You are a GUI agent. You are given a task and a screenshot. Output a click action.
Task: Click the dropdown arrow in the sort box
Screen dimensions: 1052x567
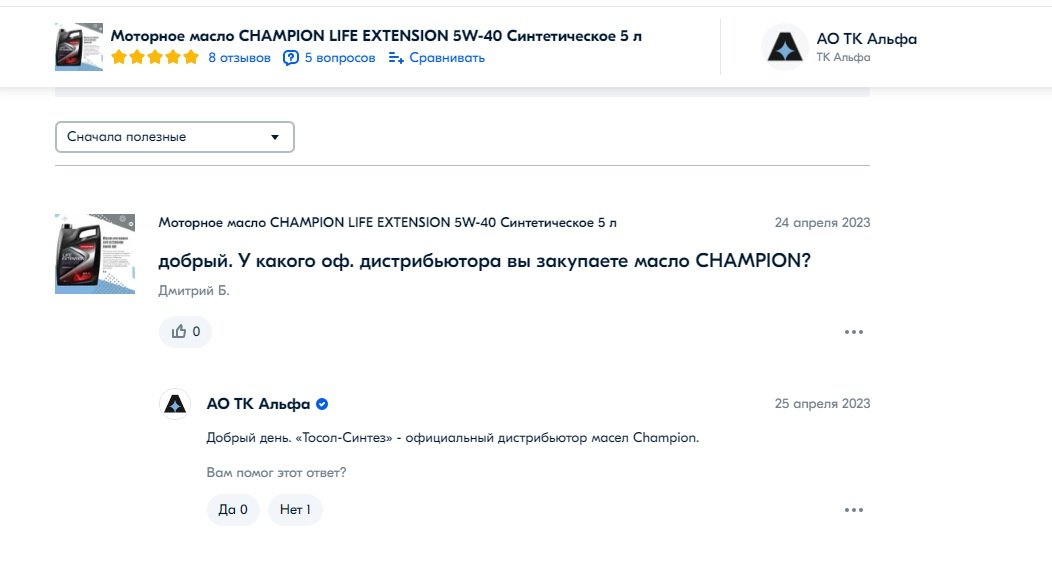tap(274, 138)
